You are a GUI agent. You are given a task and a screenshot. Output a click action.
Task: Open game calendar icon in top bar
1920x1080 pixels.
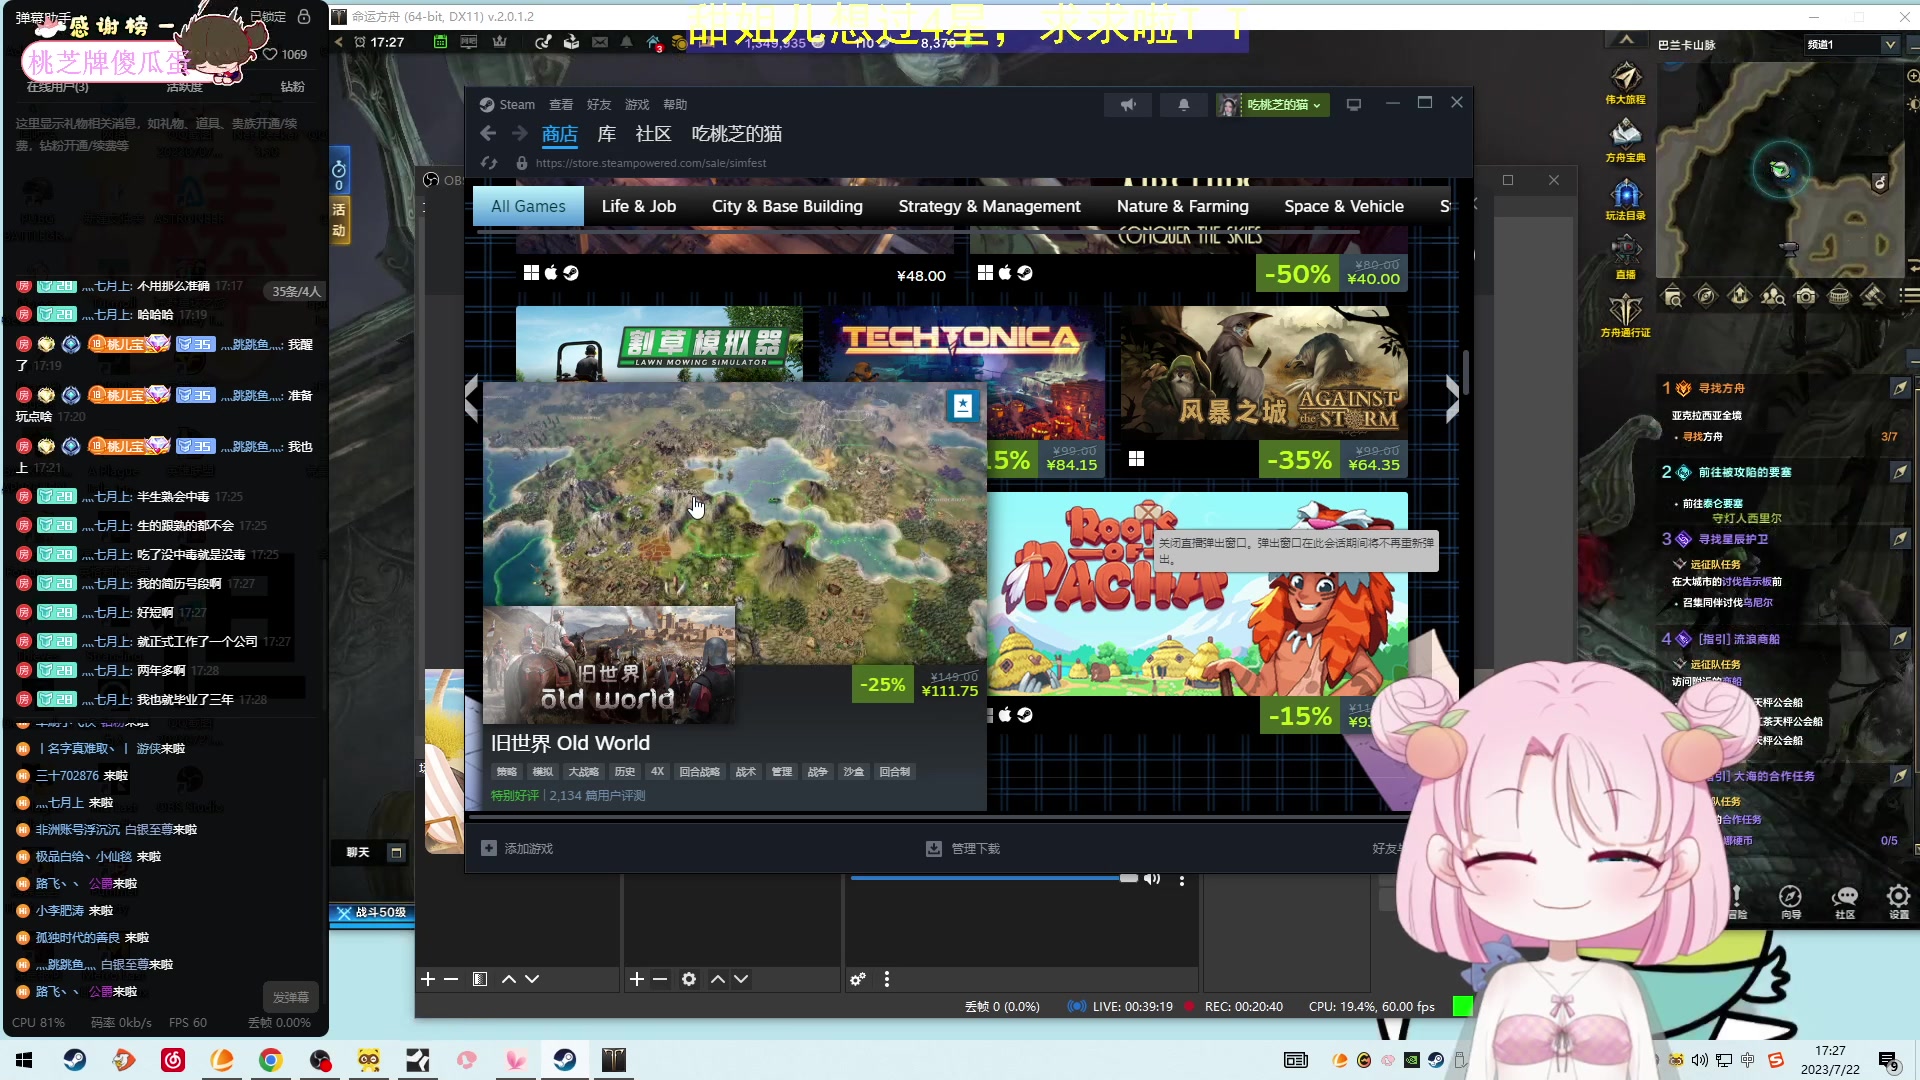click(440, 42)
